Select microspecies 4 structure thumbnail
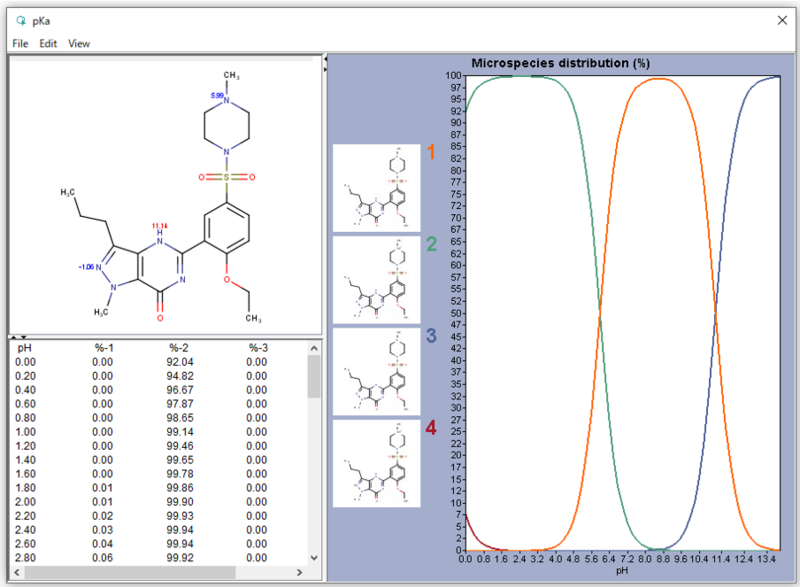Image resolution: width=800 pixels, height=587 pixels. click(377, 464)
